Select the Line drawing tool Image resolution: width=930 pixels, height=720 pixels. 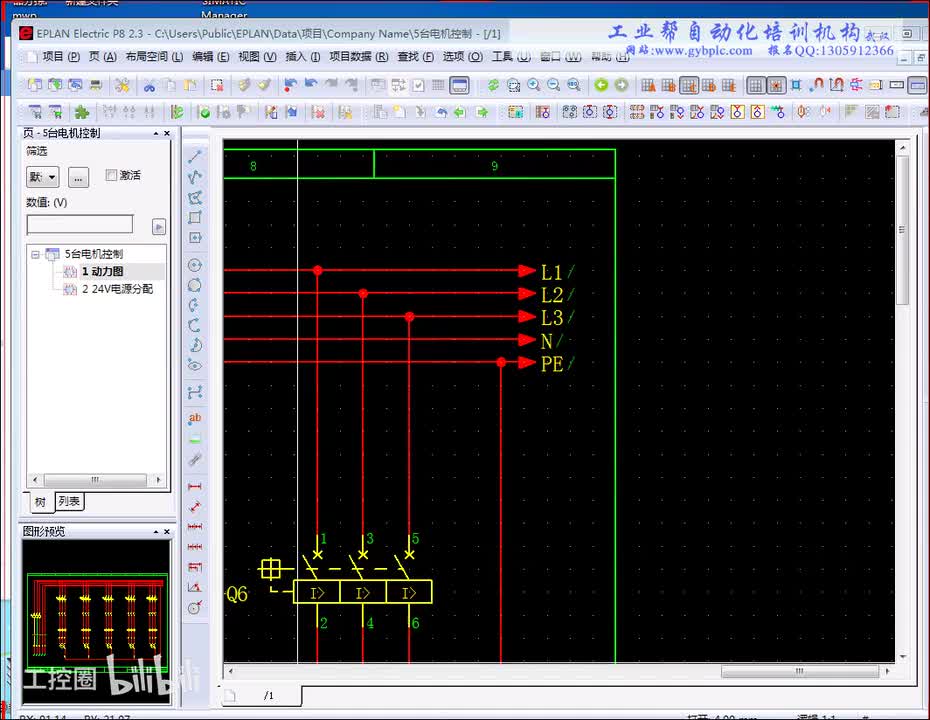point(195,156)
